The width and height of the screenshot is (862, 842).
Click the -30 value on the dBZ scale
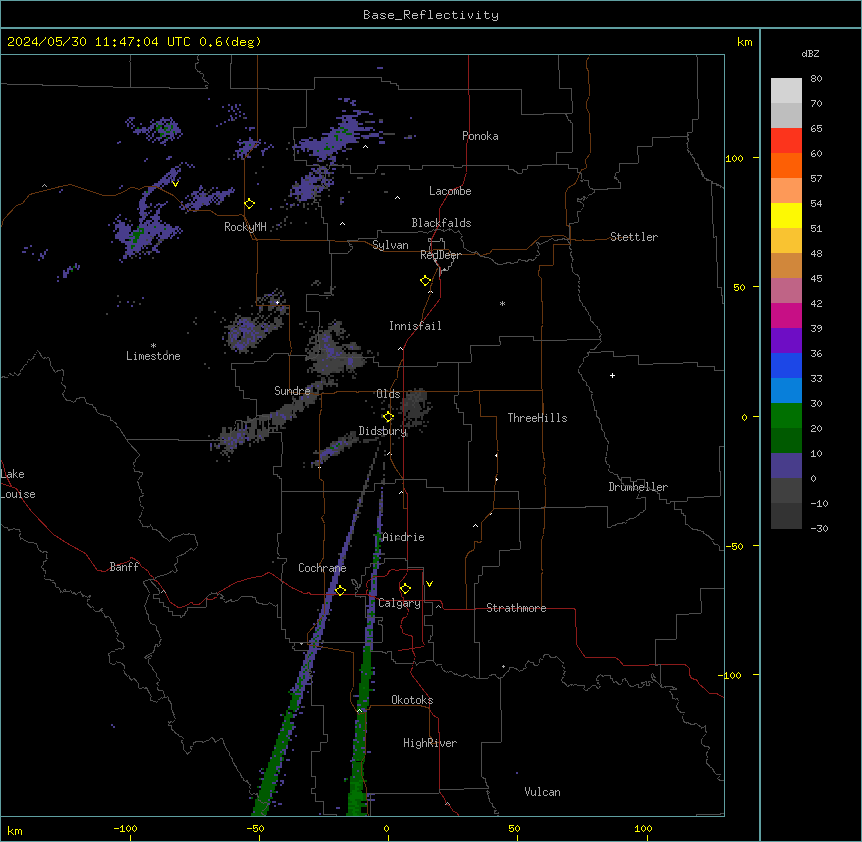[x=819, y=528]
